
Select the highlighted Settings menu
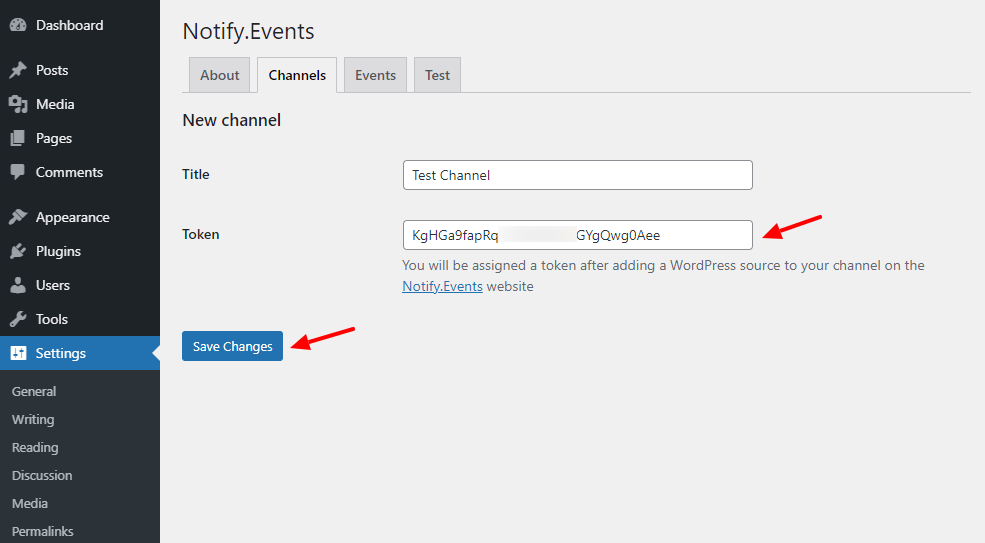click(x=80, y=353)
